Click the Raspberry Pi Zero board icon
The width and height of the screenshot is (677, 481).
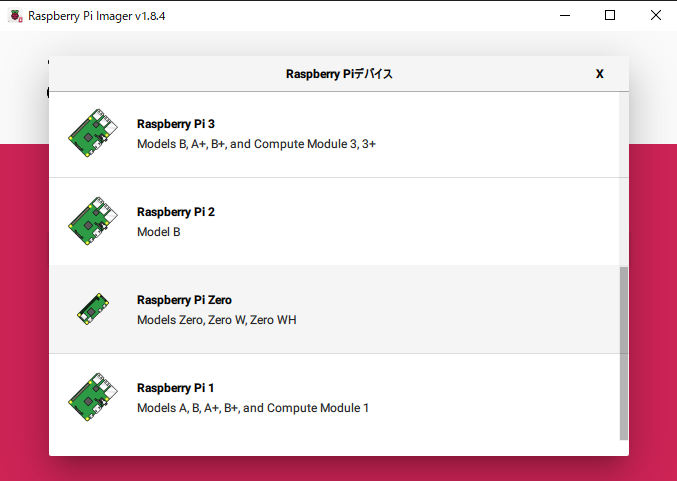[93, 309]
